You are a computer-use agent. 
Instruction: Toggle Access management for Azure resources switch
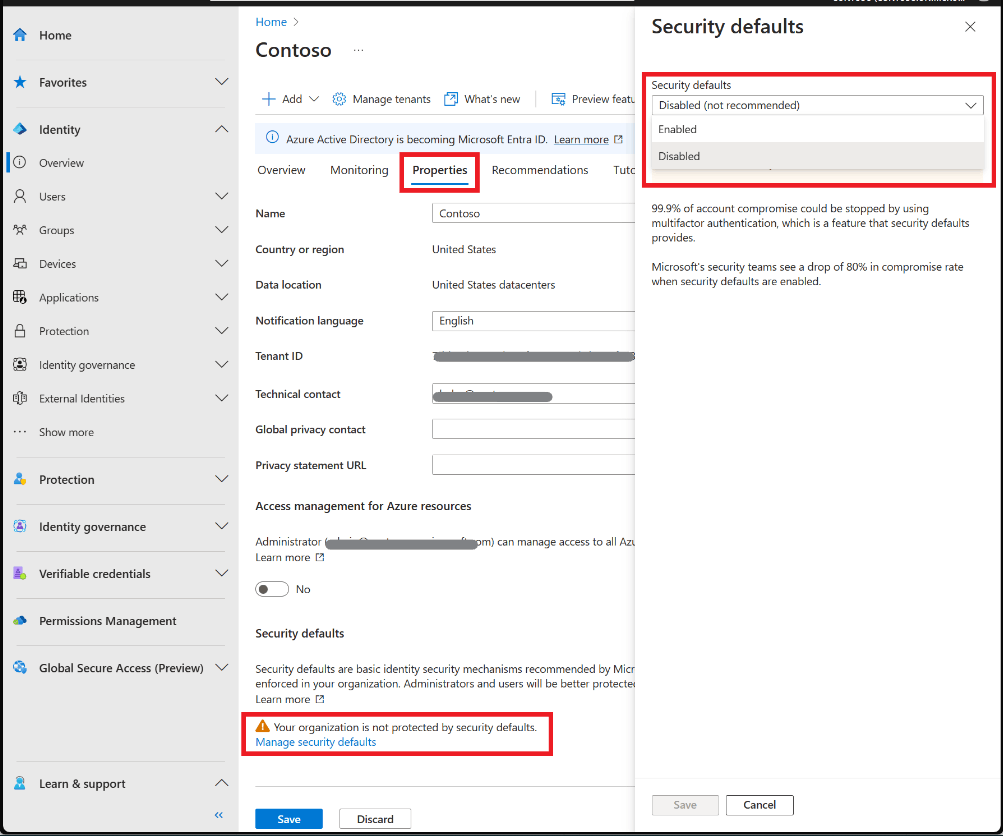tap(272, 589)
